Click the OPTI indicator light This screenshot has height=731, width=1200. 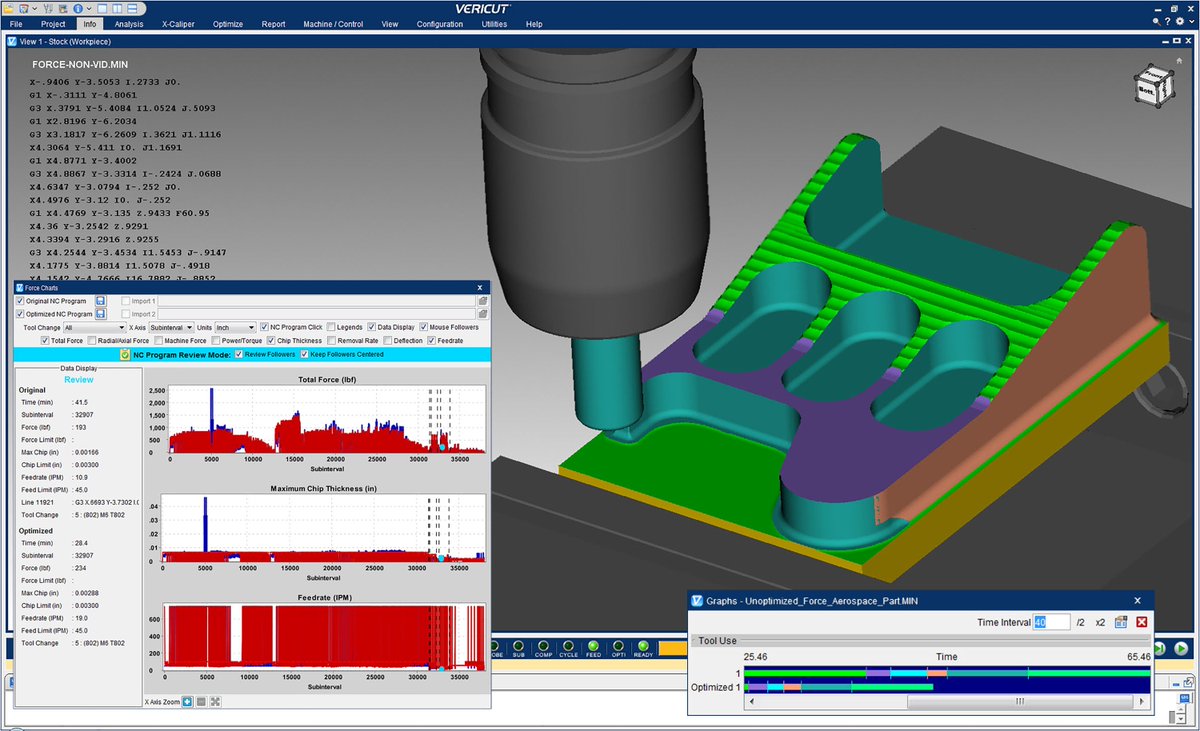(x=618, y=646)
